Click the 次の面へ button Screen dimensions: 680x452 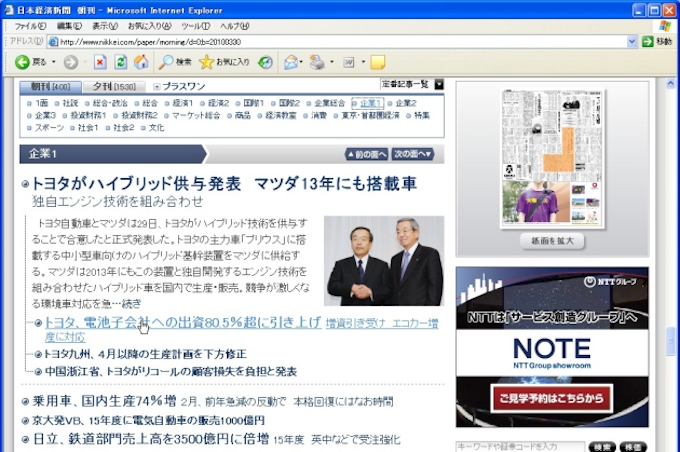point(412,154)
